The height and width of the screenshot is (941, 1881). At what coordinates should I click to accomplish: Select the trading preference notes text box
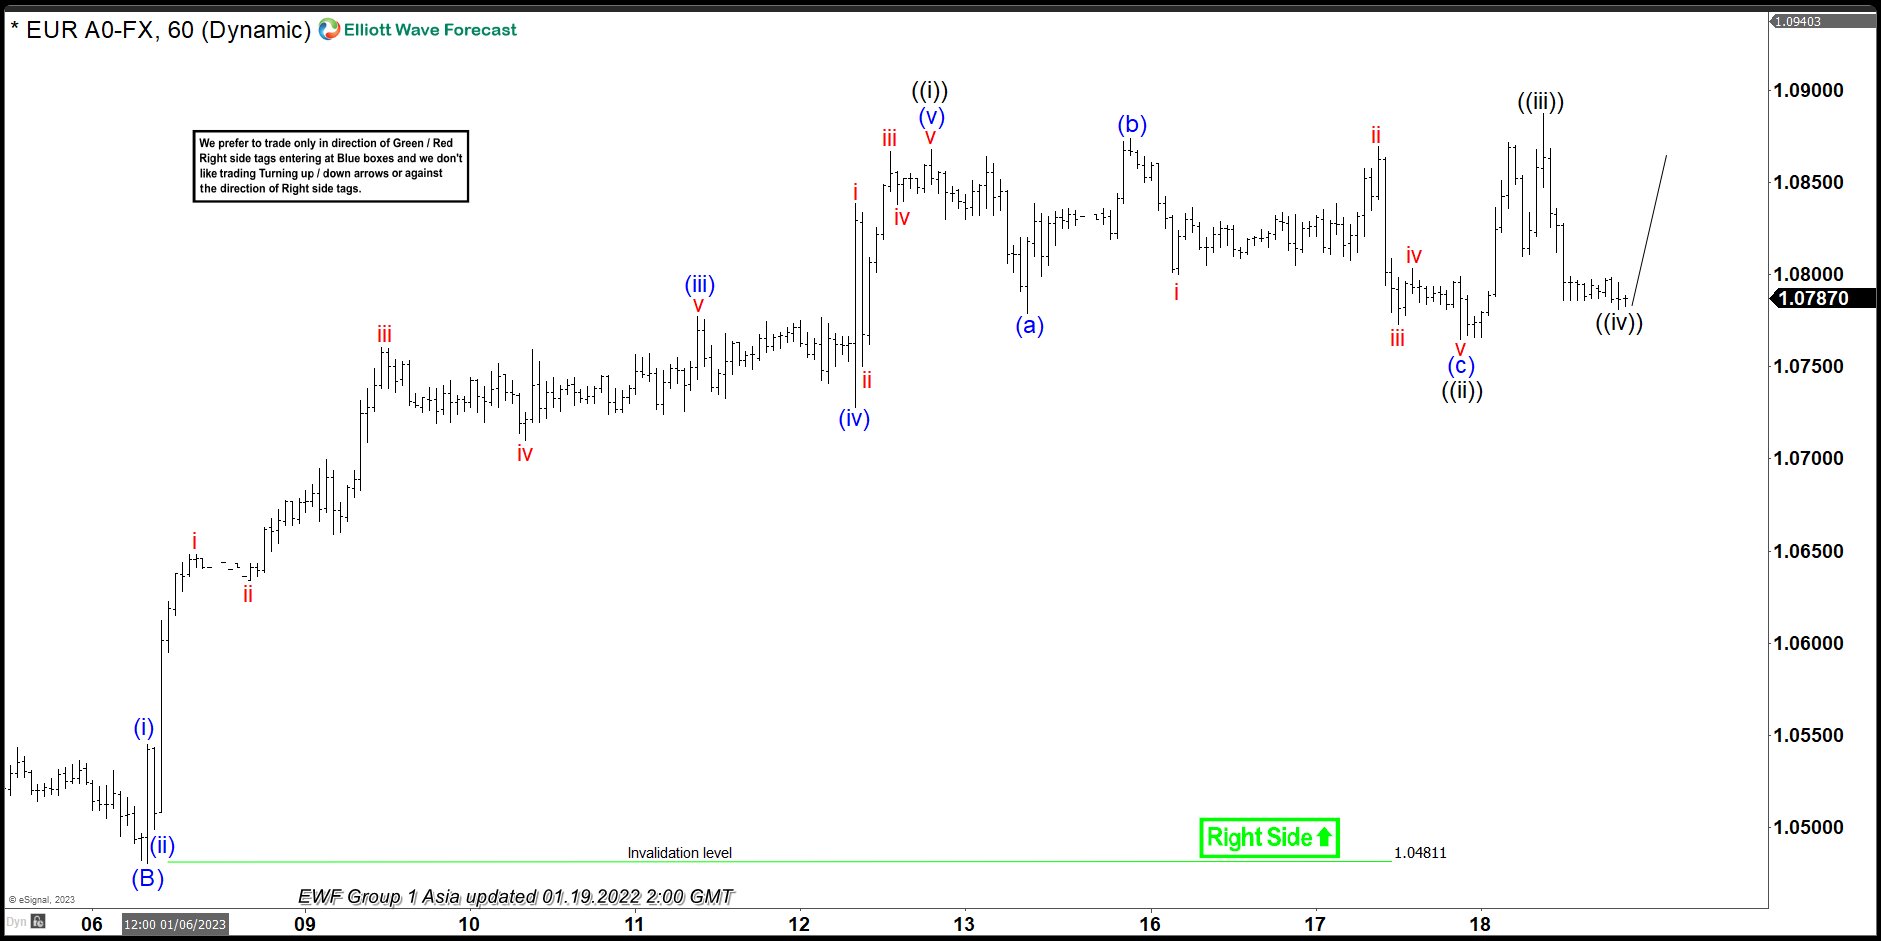coord(331,166)
